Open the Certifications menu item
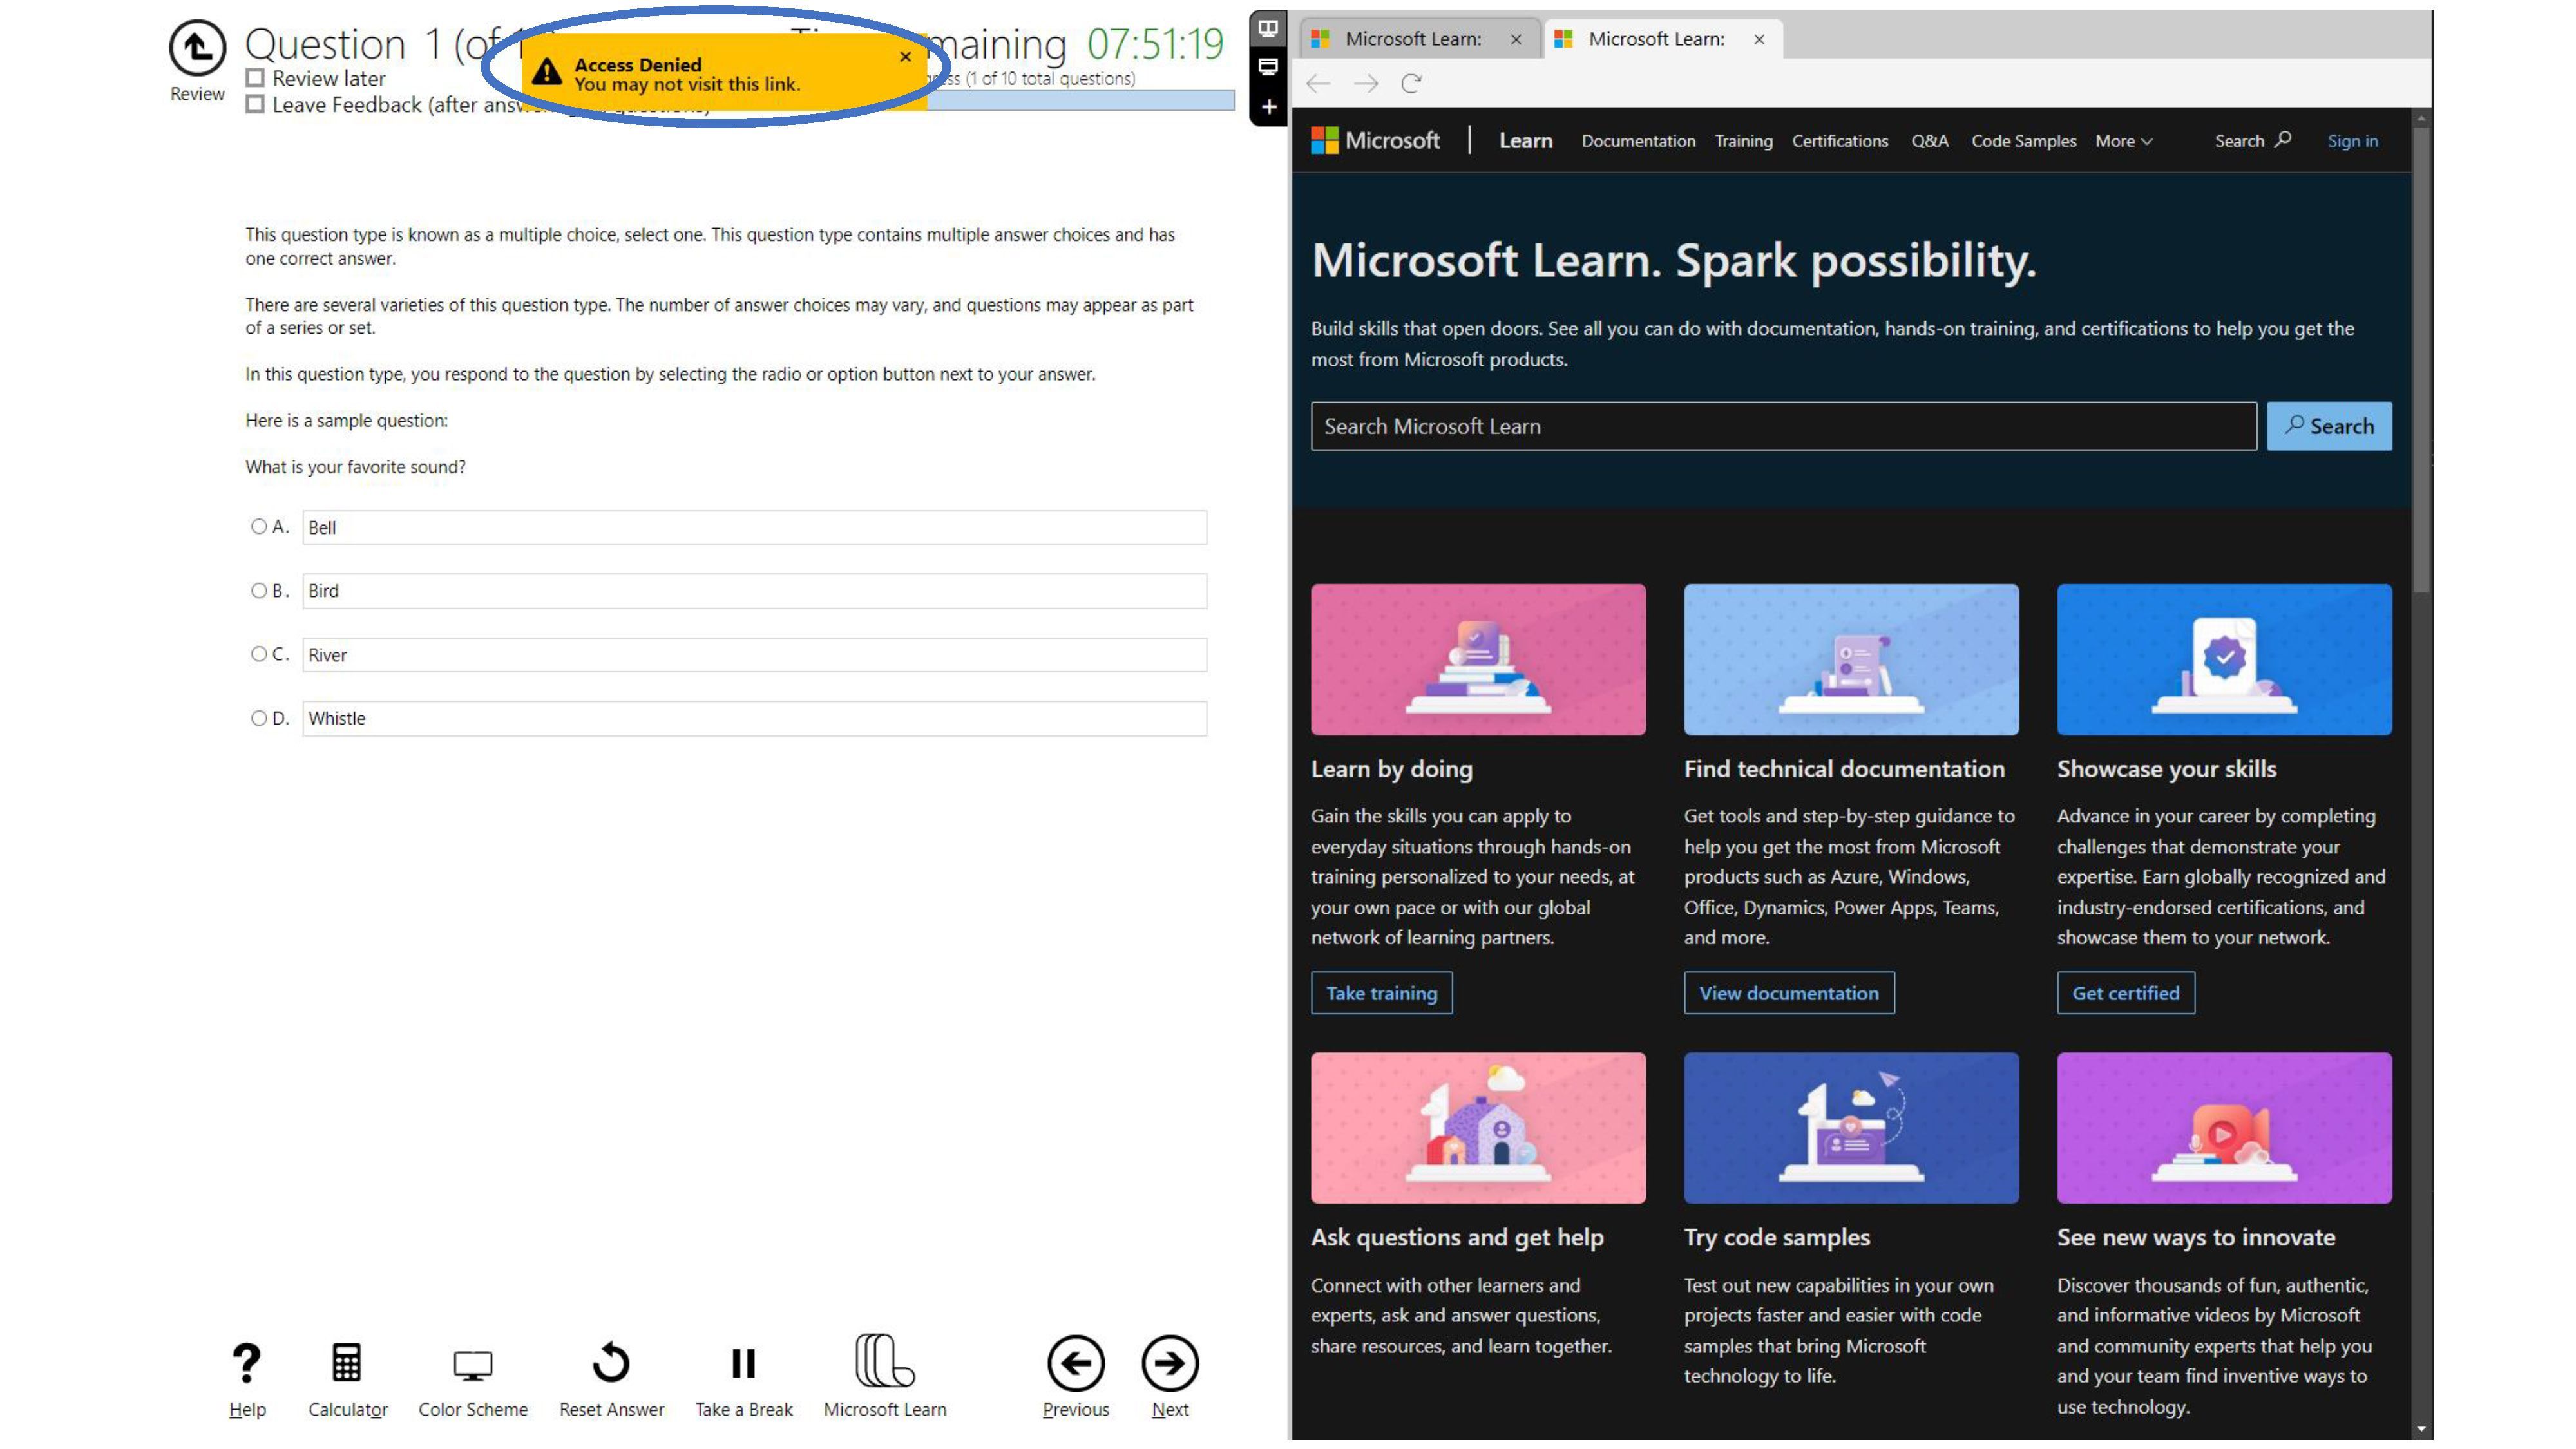The width and height of the screenshot is (2576, 1449). pyautogui.click(x=1839, y=141)
